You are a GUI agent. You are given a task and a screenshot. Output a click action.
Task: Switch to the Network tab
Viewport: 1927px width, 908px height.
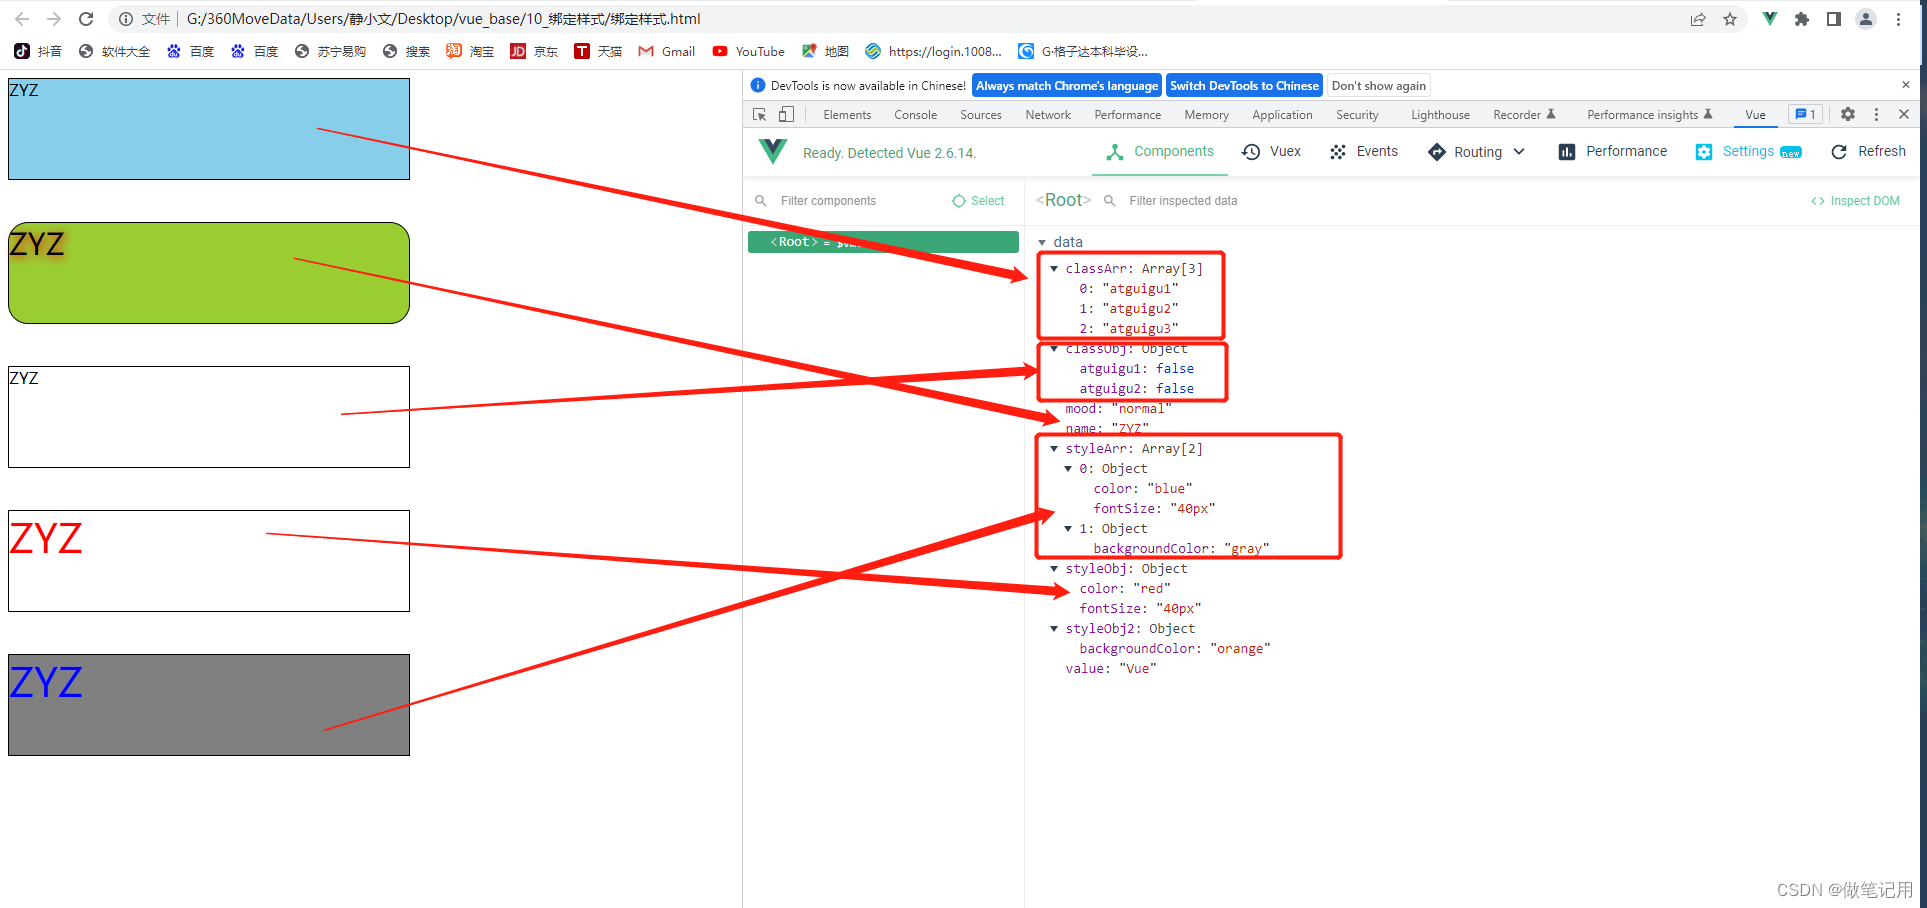click(x=1047, y=115)
